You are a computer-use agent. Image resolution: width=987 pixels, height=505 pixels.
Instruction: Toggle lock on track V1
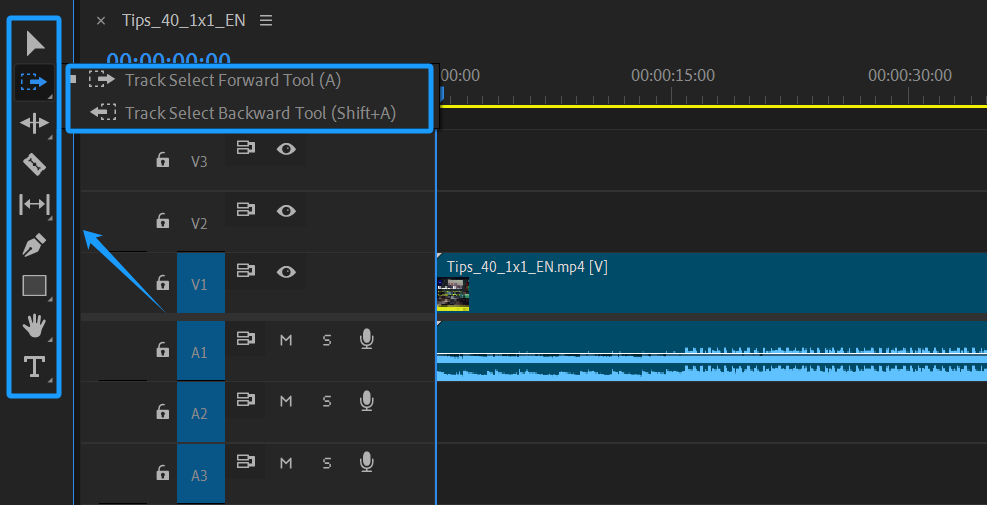coord(162,284)
